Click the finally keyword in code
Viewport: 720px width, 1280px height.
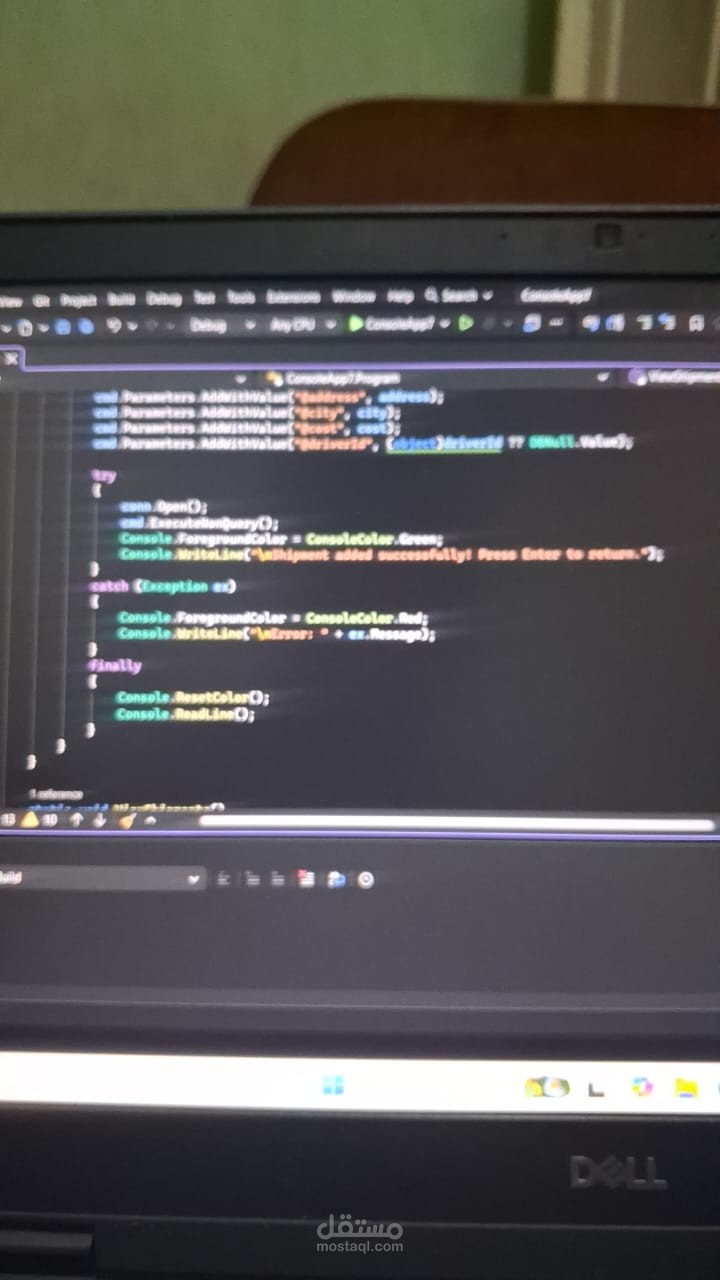(115, 665)
